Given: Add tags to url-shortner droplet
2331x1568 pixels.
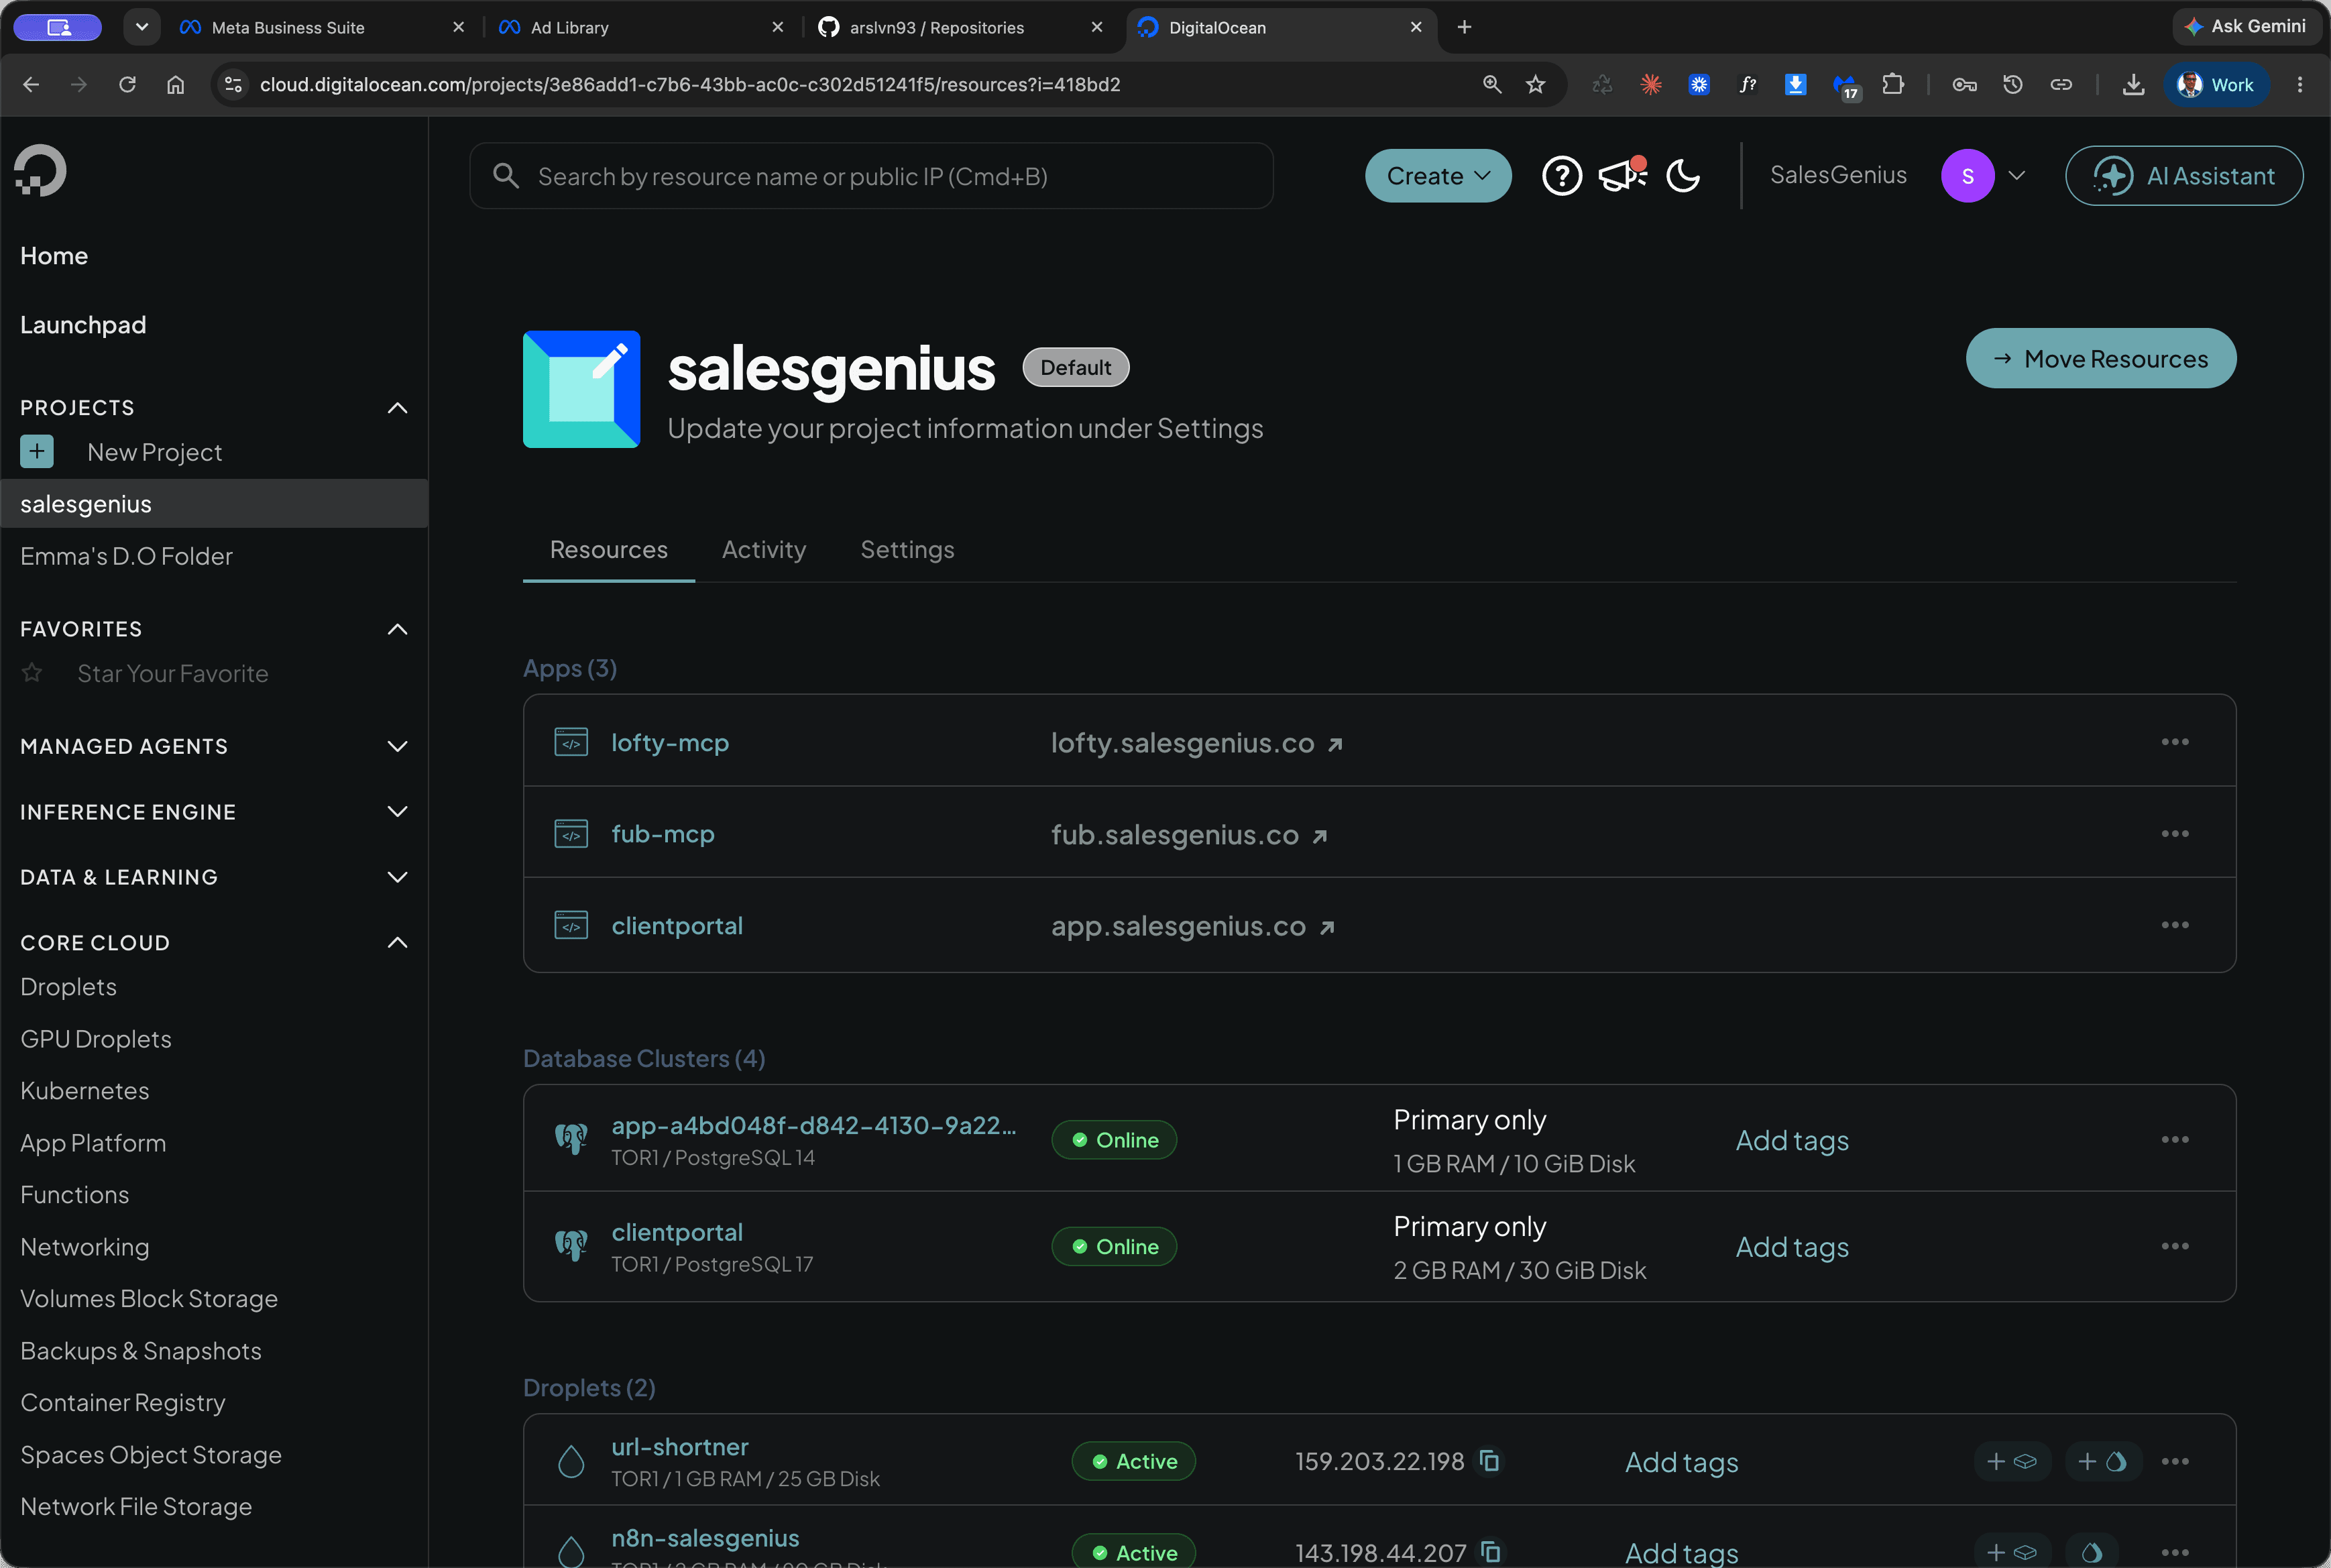Looking at the screenshot, I should click(x=1681, y=1462).
